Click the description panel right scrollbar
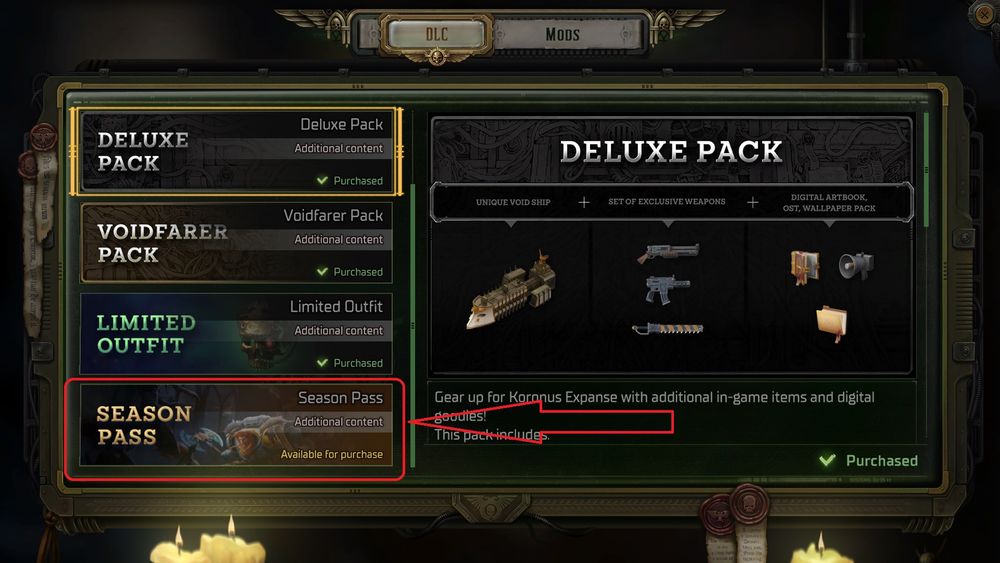1000x563 pixels. (926, 170)
